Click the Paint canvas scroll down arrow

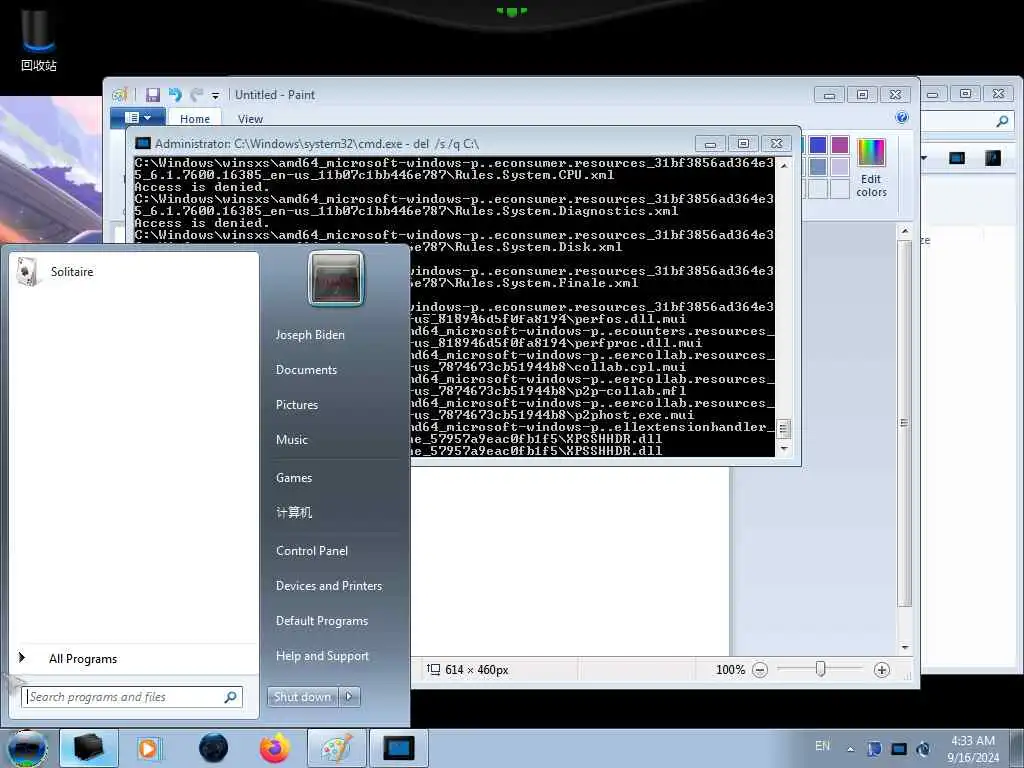[904, 647]
